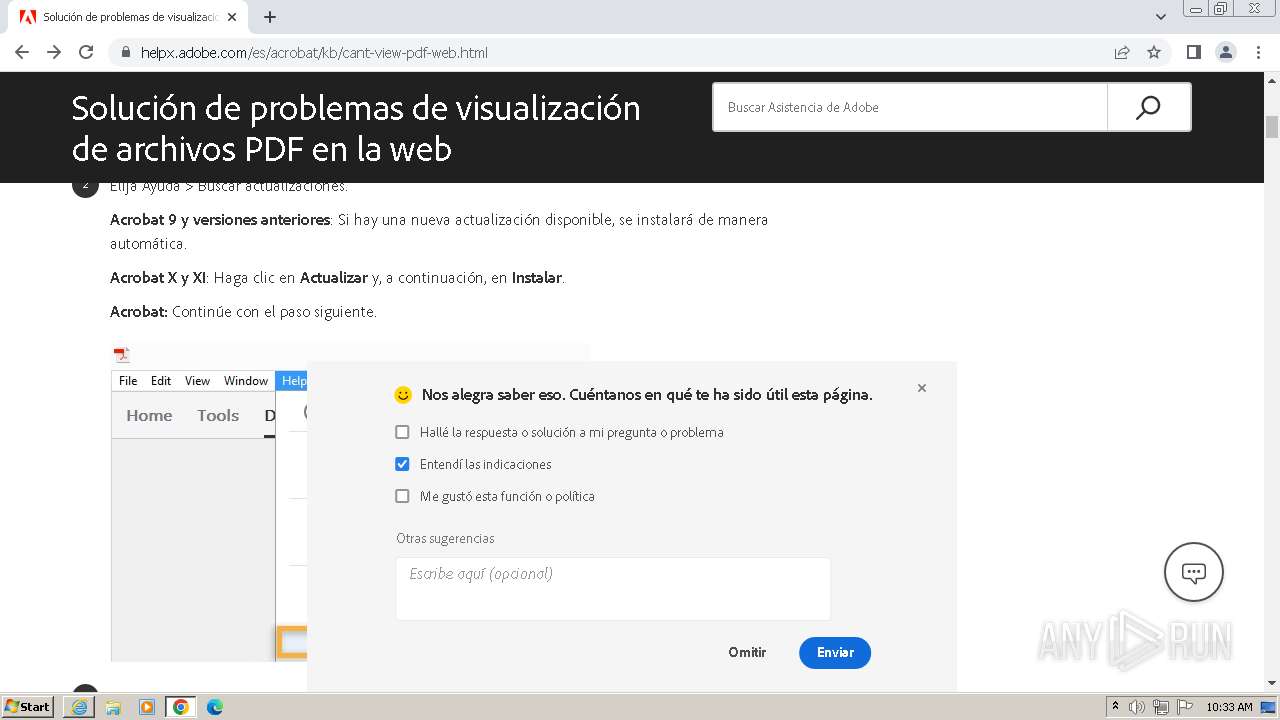Click the page title heading text

point(356,128)
